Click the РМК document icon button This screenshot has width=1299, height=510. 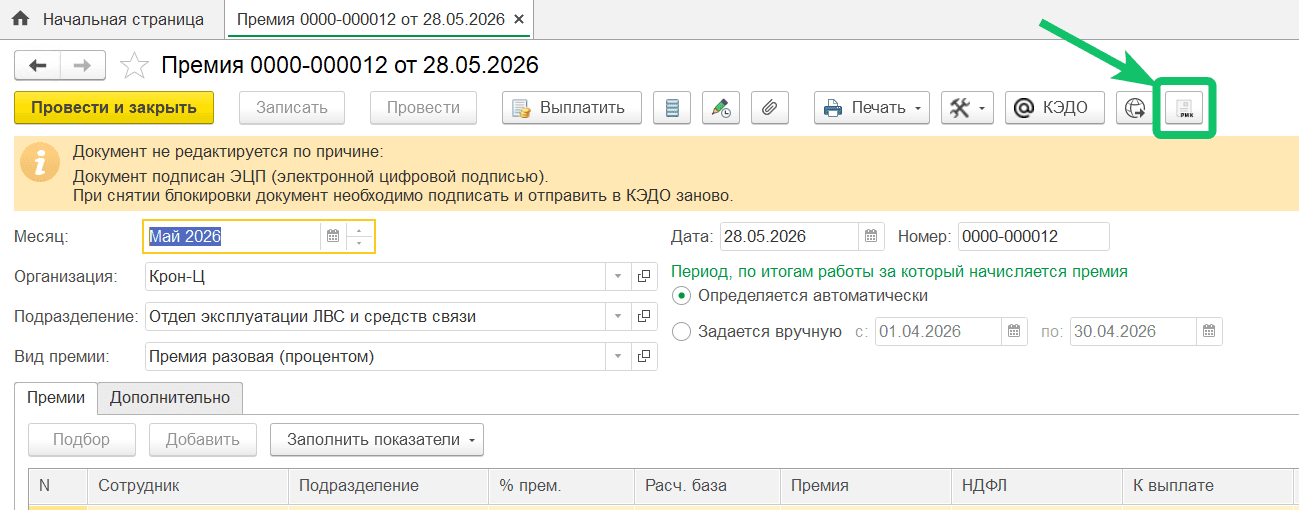coord(1186,108)
